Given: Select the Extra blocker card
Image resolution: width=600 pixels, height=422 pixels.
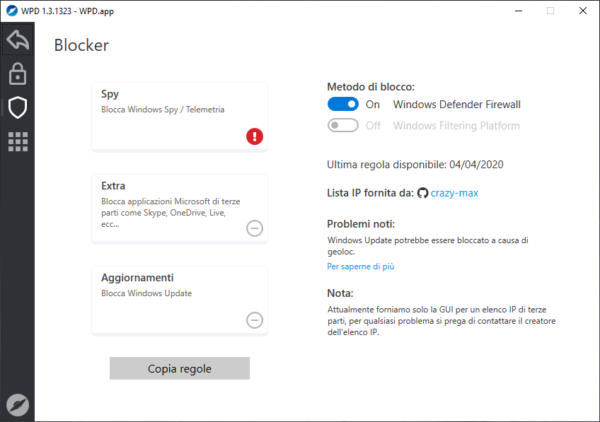Looking at the screenshot, I should (179, 208).
